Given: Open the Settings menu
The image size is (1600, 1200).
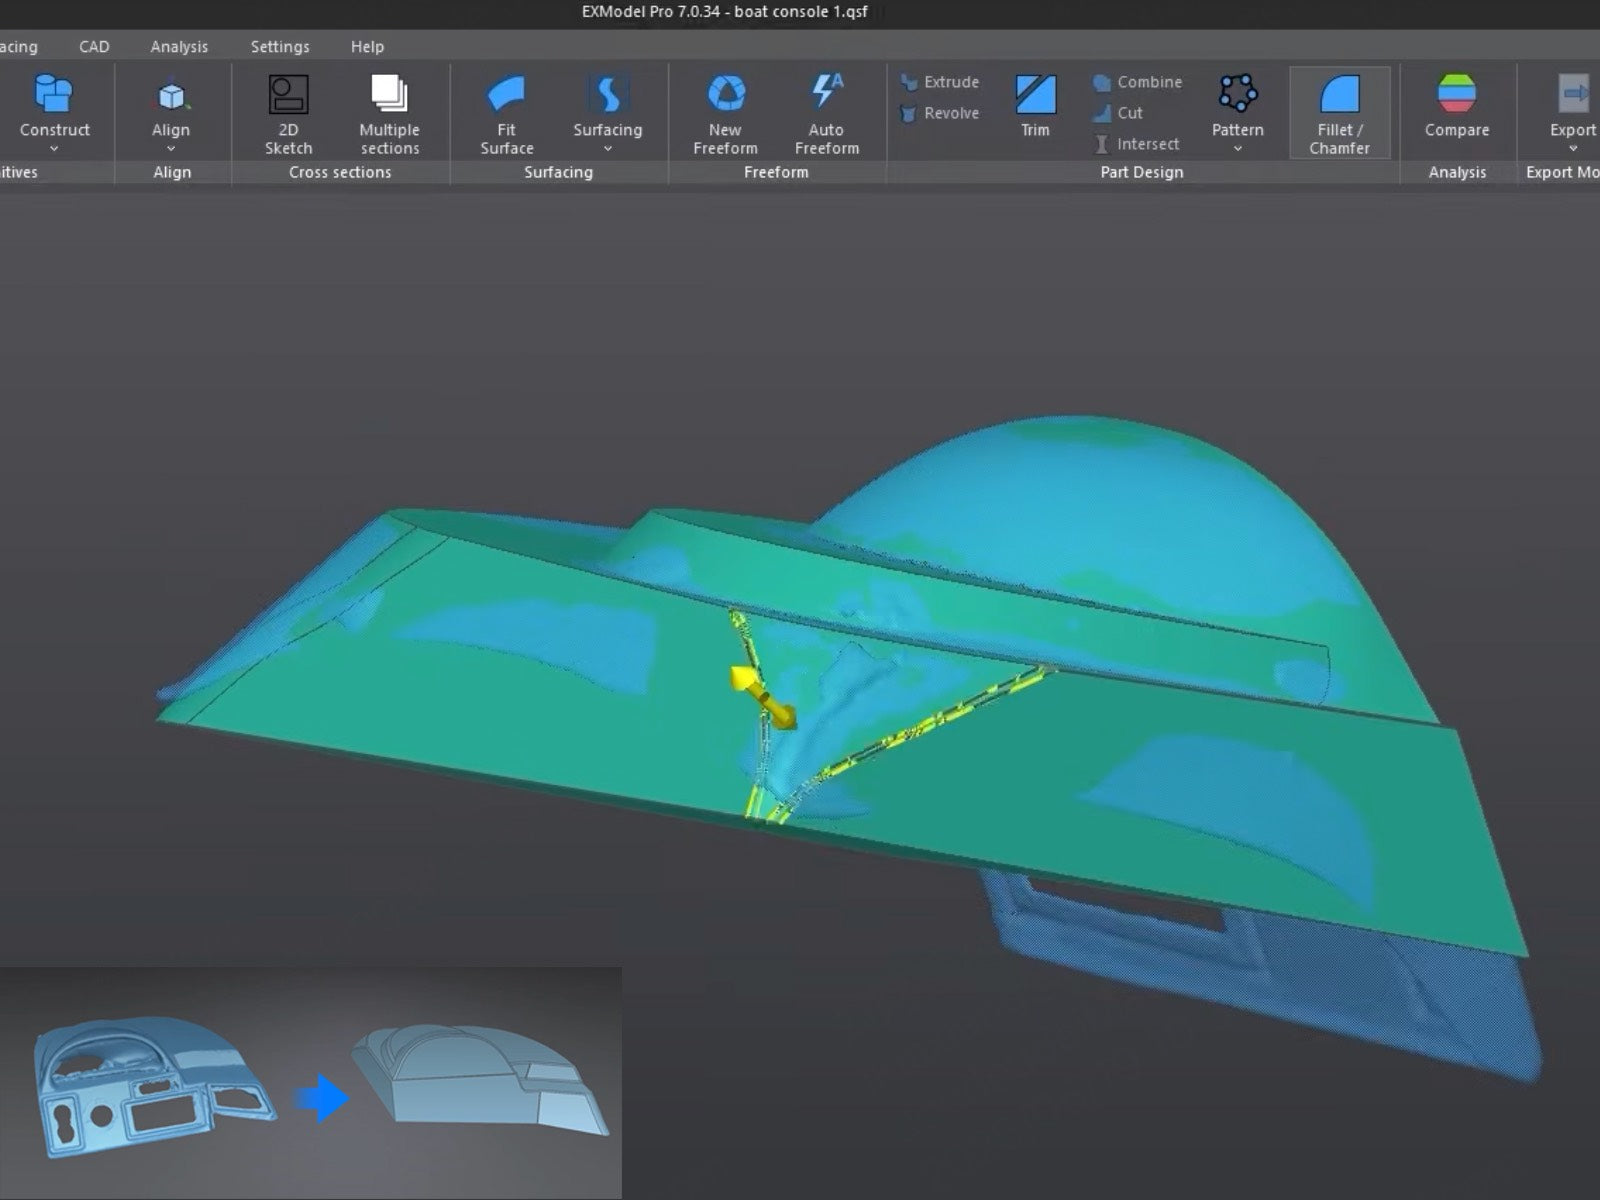Looking at the screenshot, I should pyautogui.click(x=280, y=46).
